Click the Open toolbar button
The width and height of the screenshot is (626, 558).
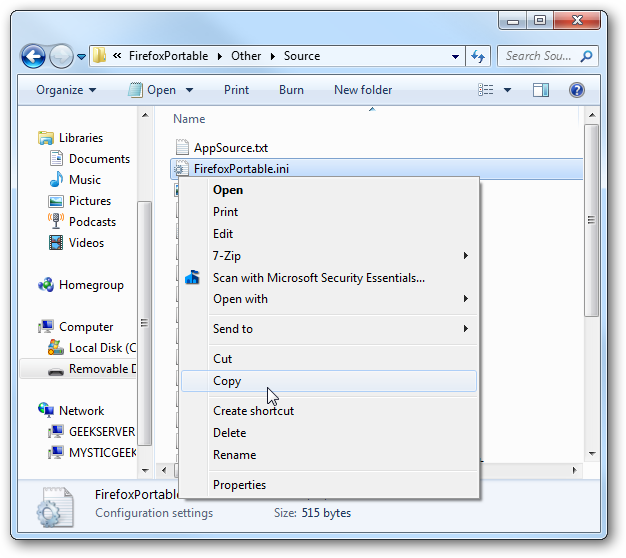[152, 90]
